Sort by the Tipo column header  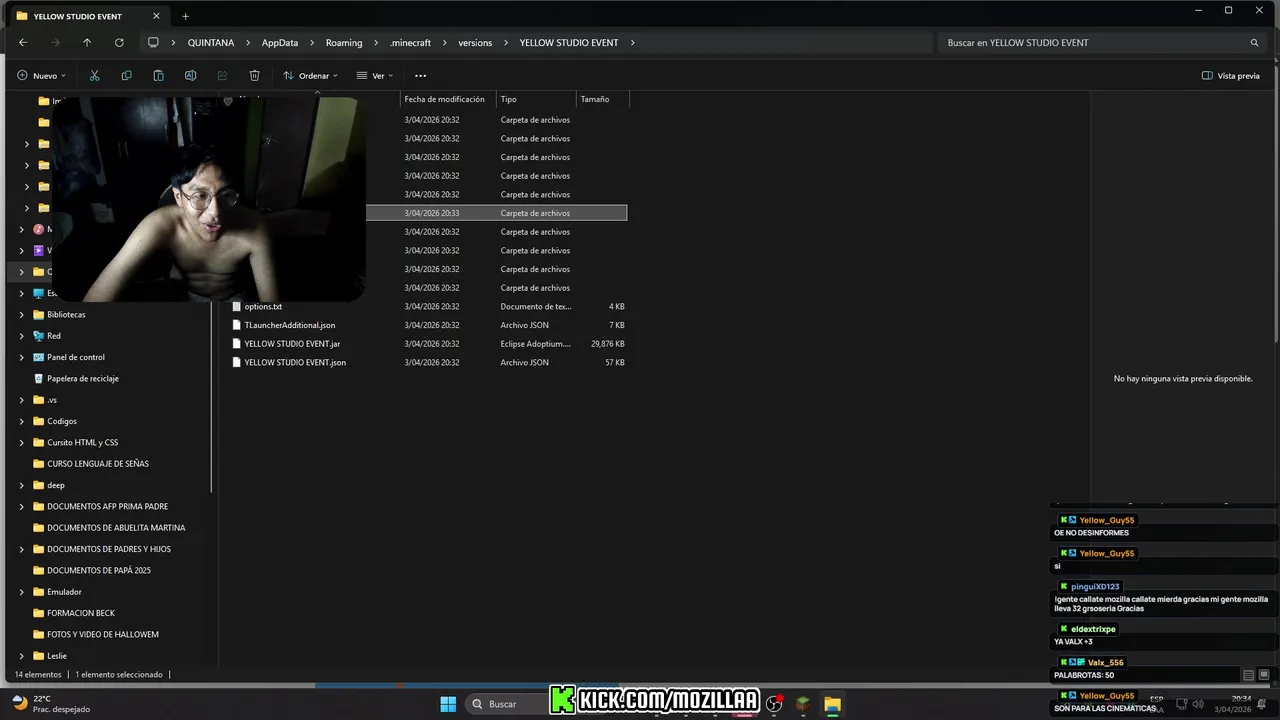tap(536, 99)
